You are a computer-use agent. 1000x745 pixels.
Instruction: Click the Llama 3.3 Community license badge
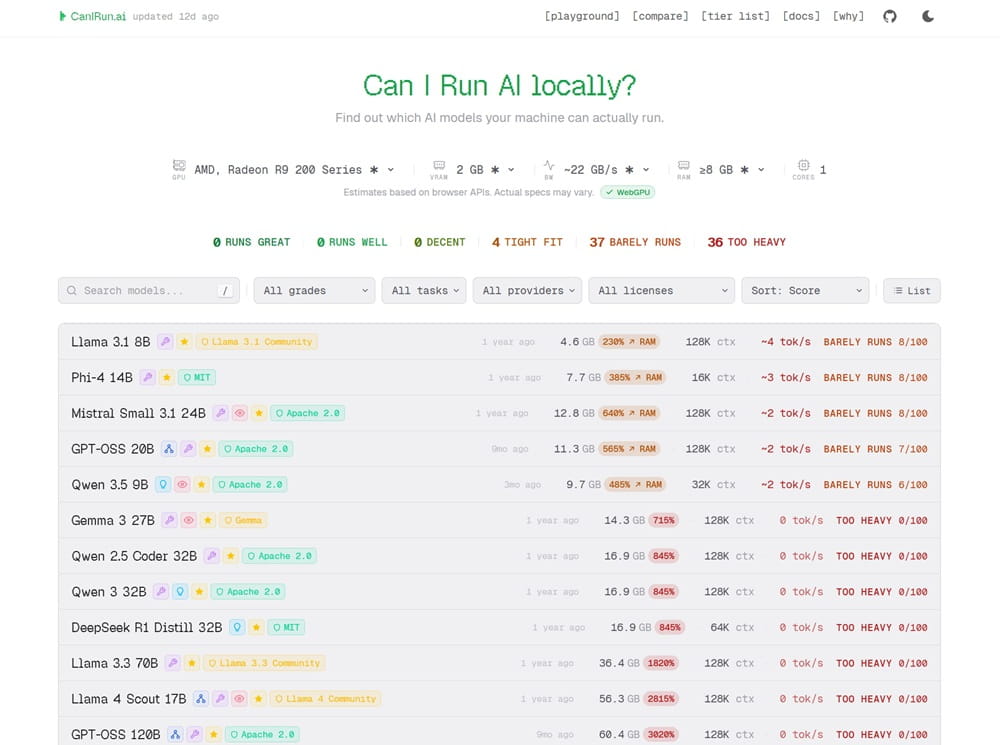[x=264, y=663]
